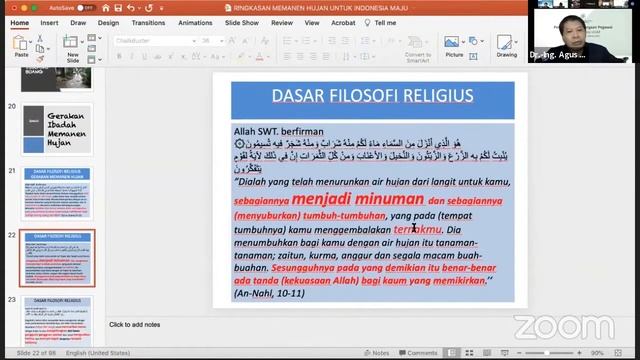The height and width of the screenshot is (360, 640).
Task: Switch to the View tab
Action: [x=312, y=23]
